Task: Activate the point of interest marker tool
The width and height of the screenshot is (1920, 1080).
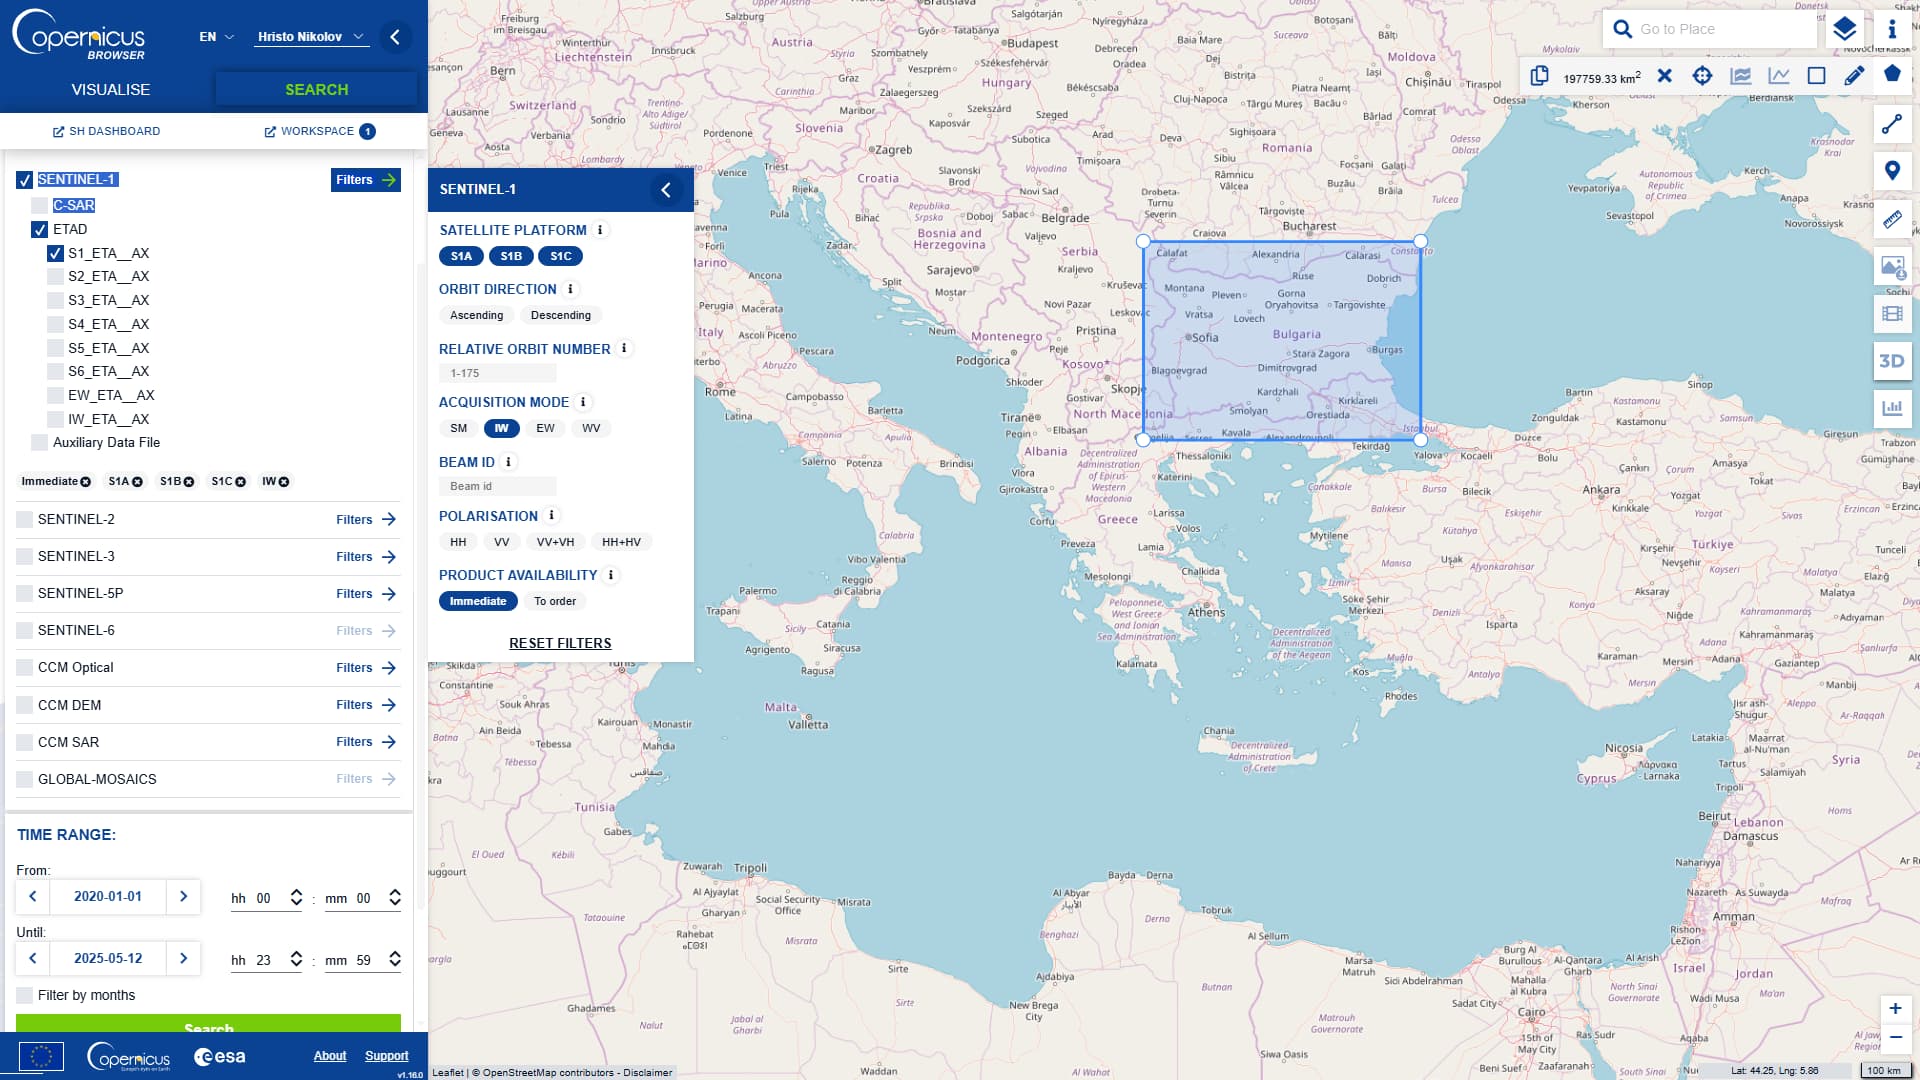Action: (x=1892, y=171)
